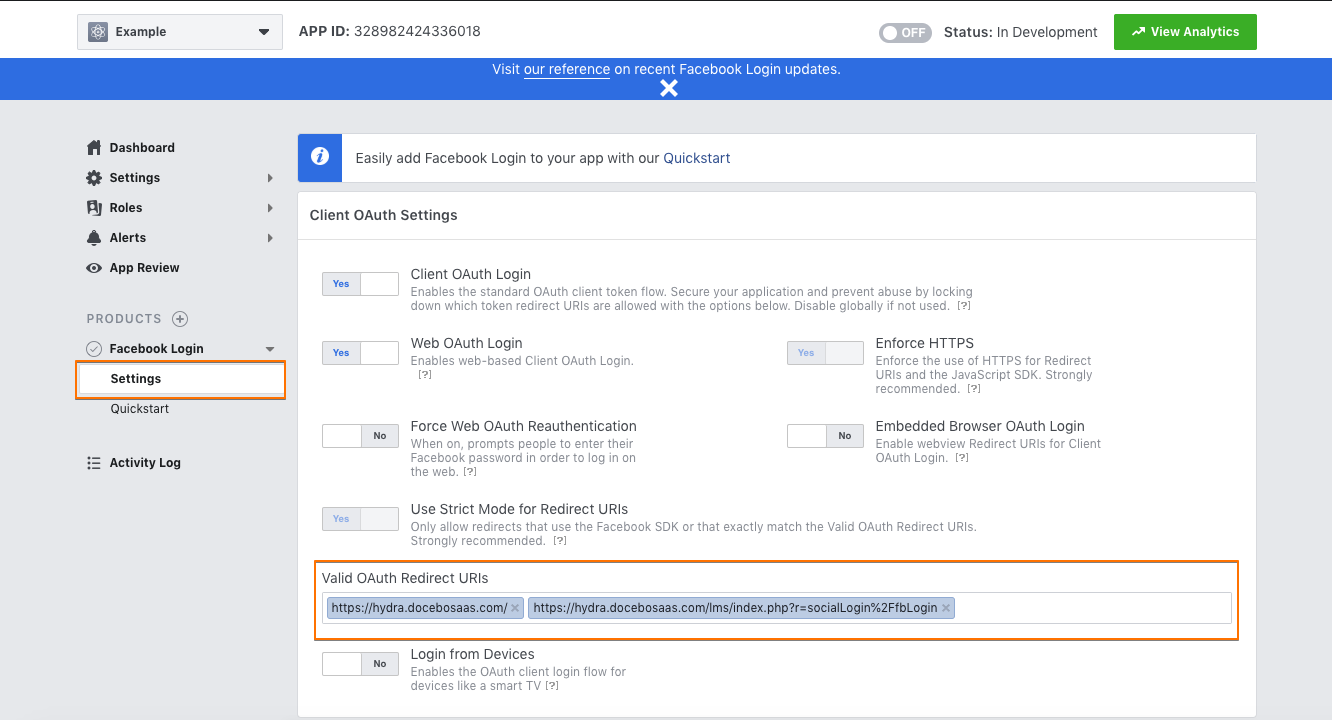
Task: Click the View Analytics button
Action: coord(1185,32)
